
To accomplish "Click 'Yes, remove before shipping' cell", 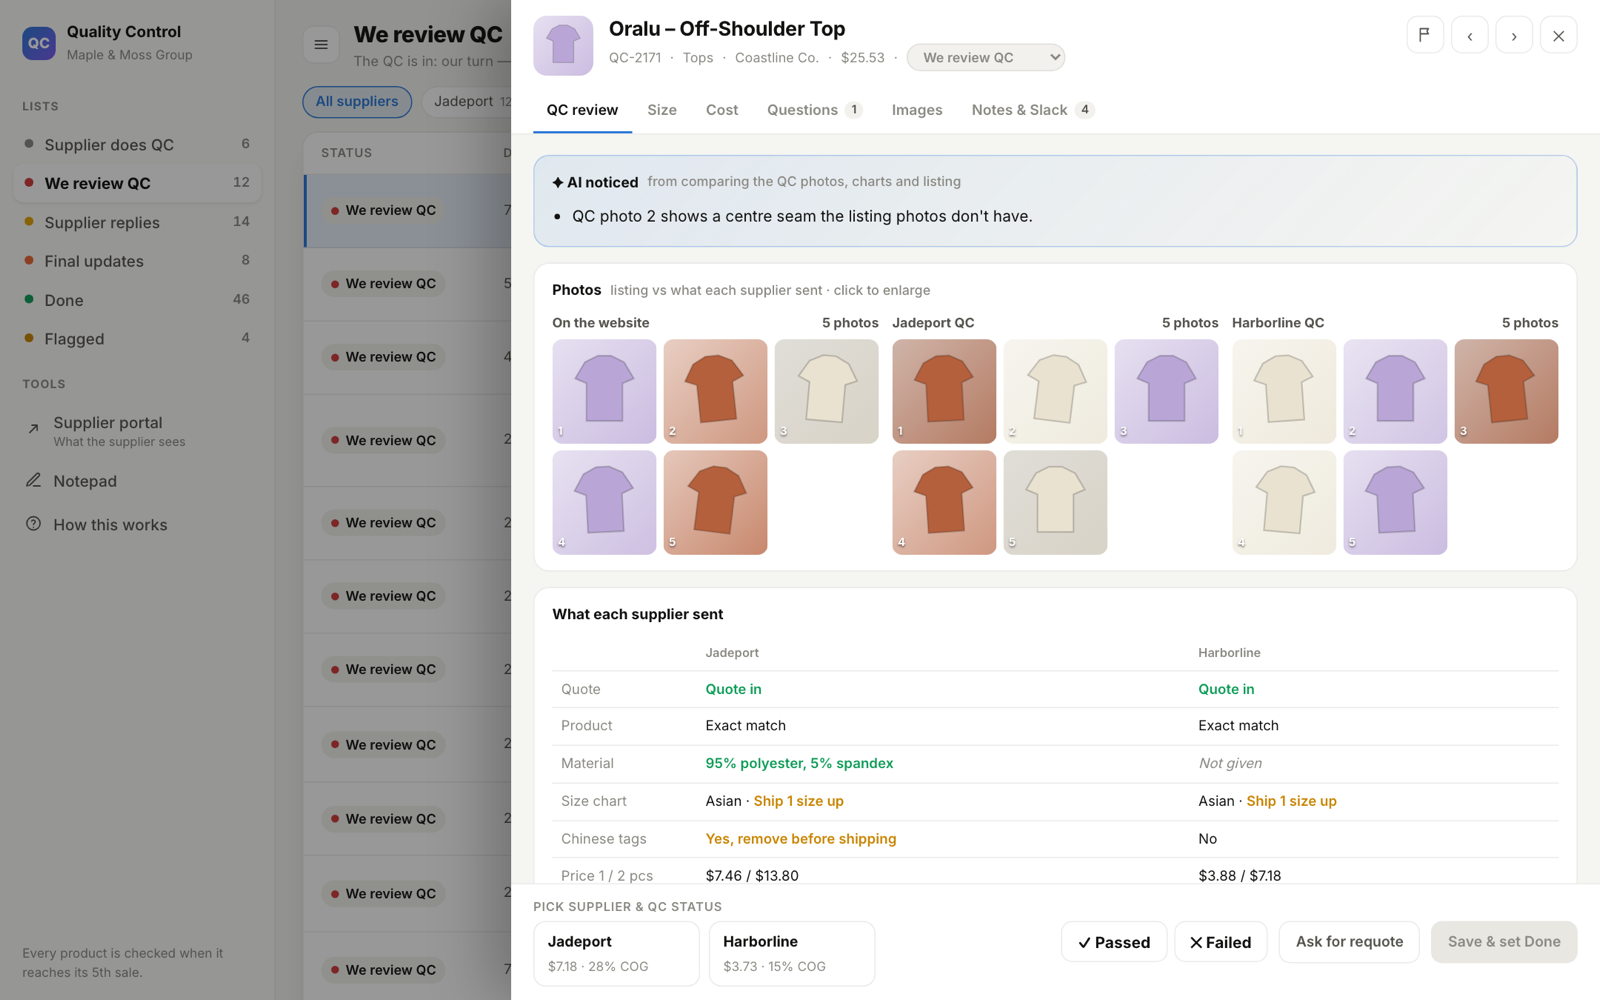I will (800, 839).
